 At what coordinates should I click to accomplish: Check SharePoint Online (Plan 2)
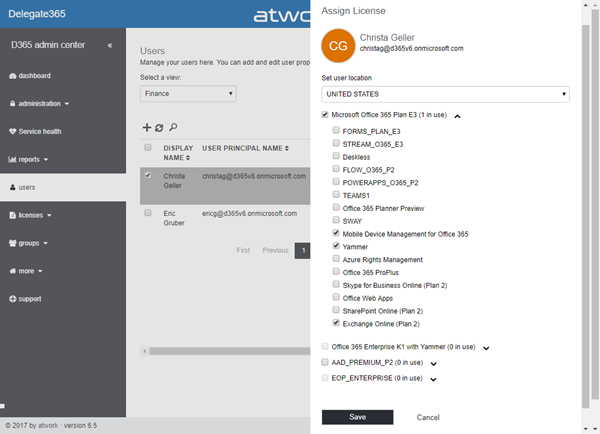[x=336, y=310]
